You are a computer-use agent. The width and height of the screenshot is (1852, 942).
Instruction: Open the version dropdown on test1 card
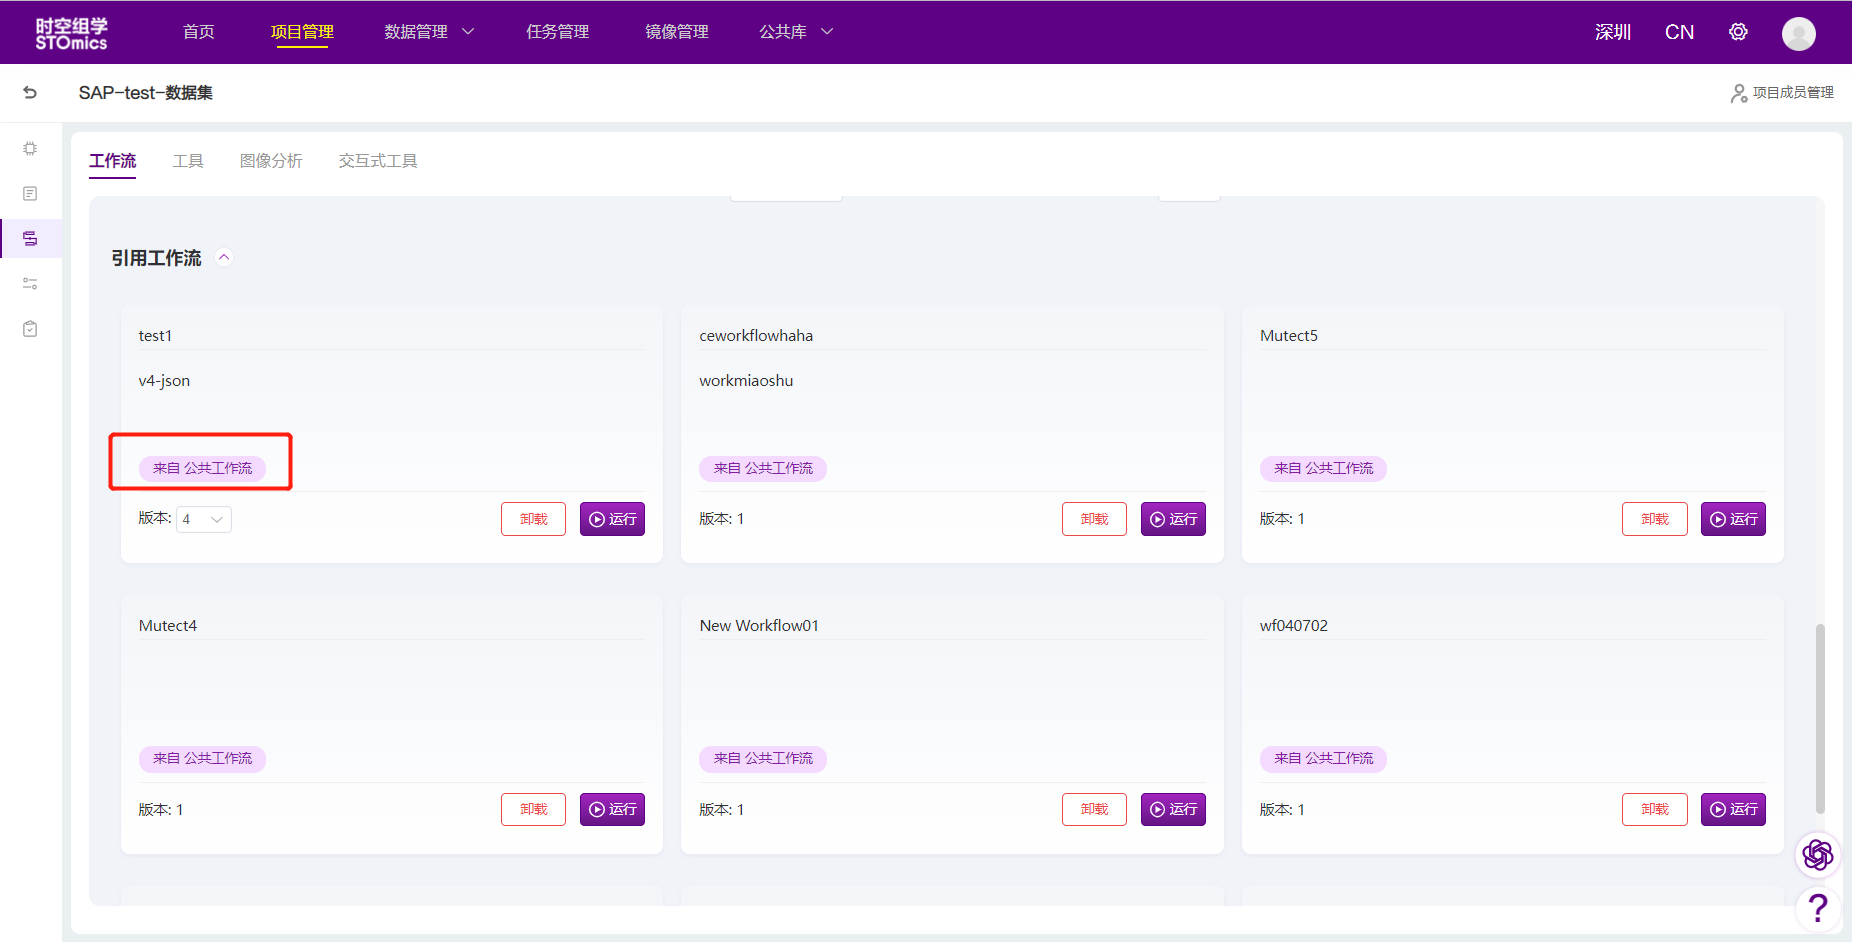click(x=204, y=519)
